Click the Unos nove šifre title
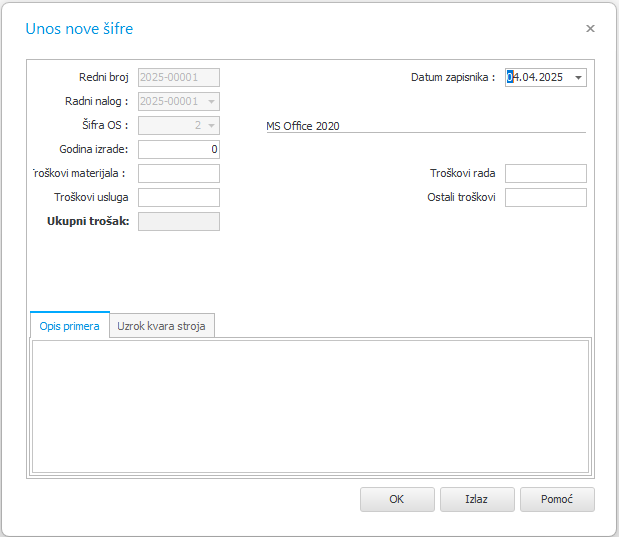The height and width of the screenshot is (537, 619). (79, 29)
